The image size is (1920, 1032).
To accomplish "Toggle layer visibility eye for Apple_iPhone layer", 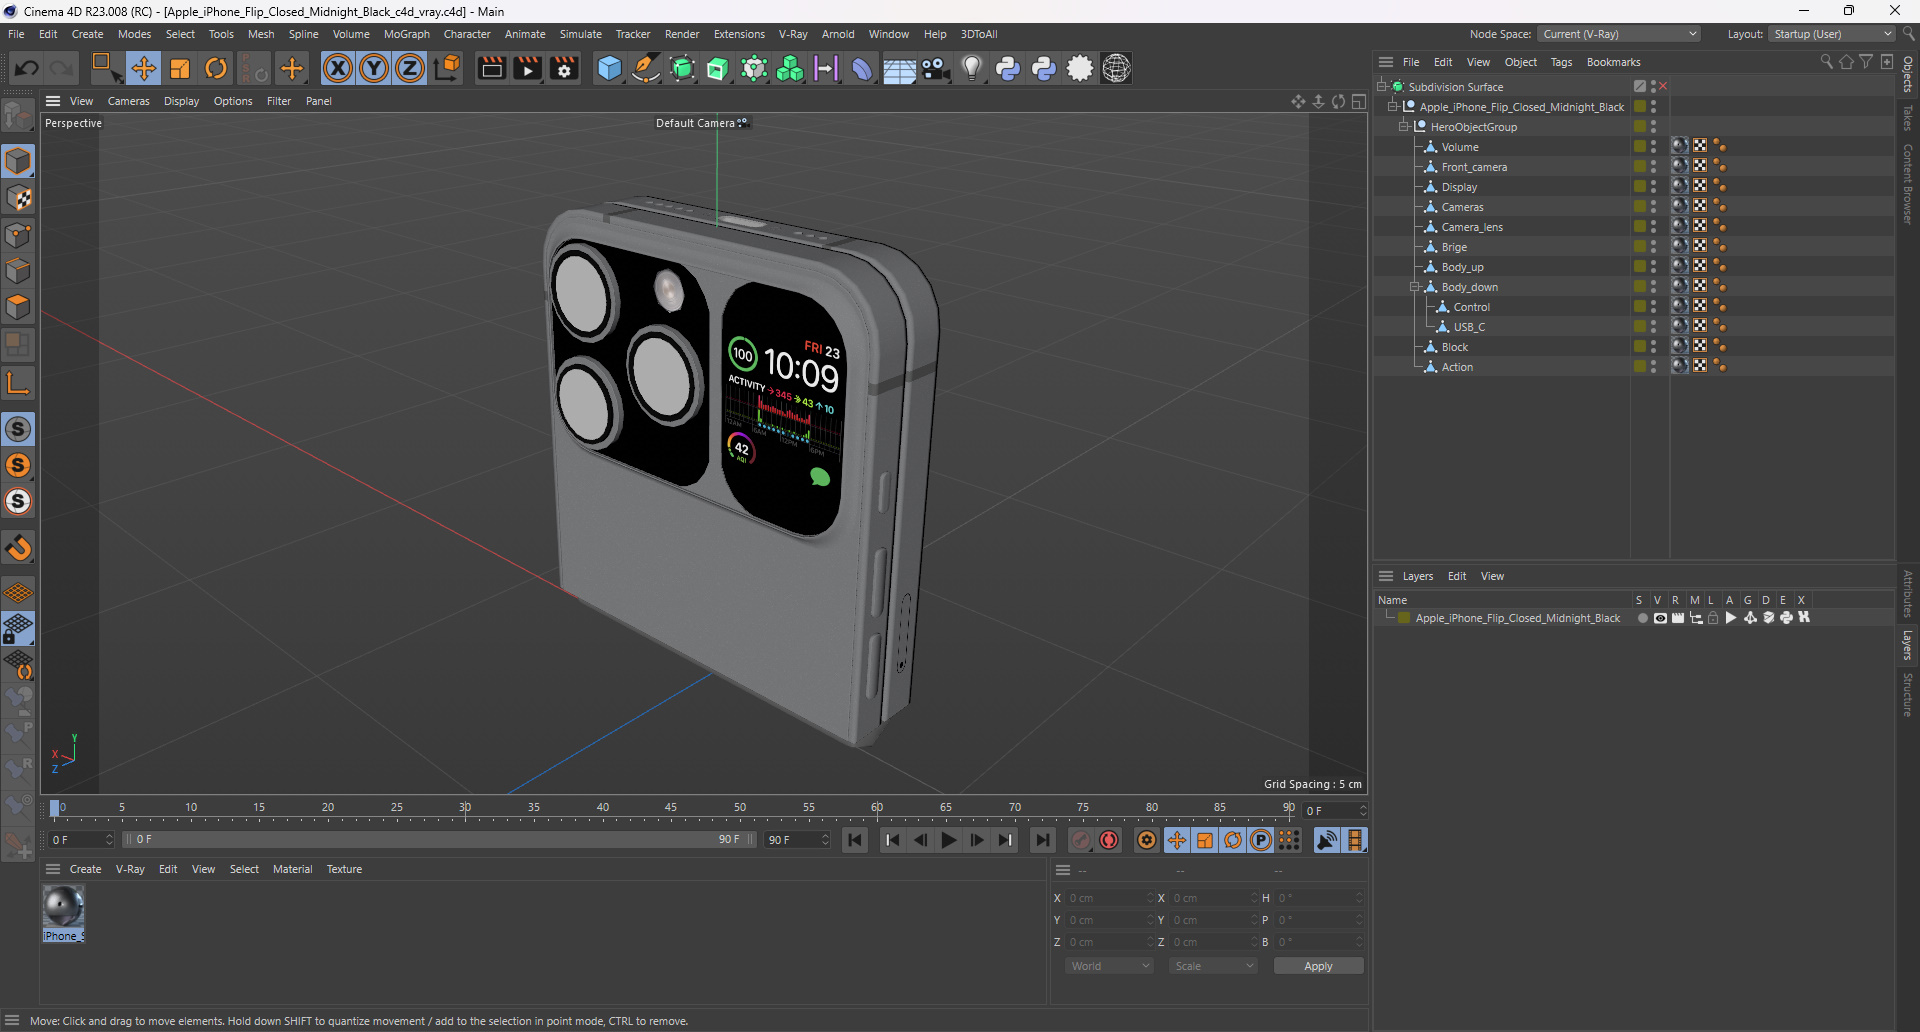I will coord(1660,618).
